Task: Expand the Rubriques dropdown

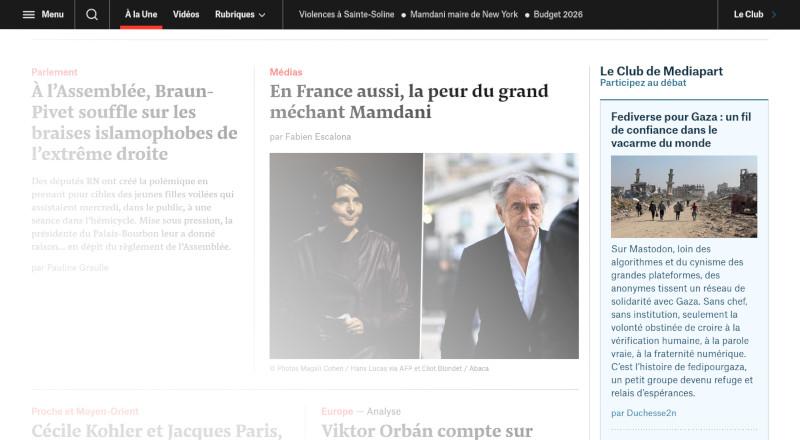Action: click(x=240, y=14)
